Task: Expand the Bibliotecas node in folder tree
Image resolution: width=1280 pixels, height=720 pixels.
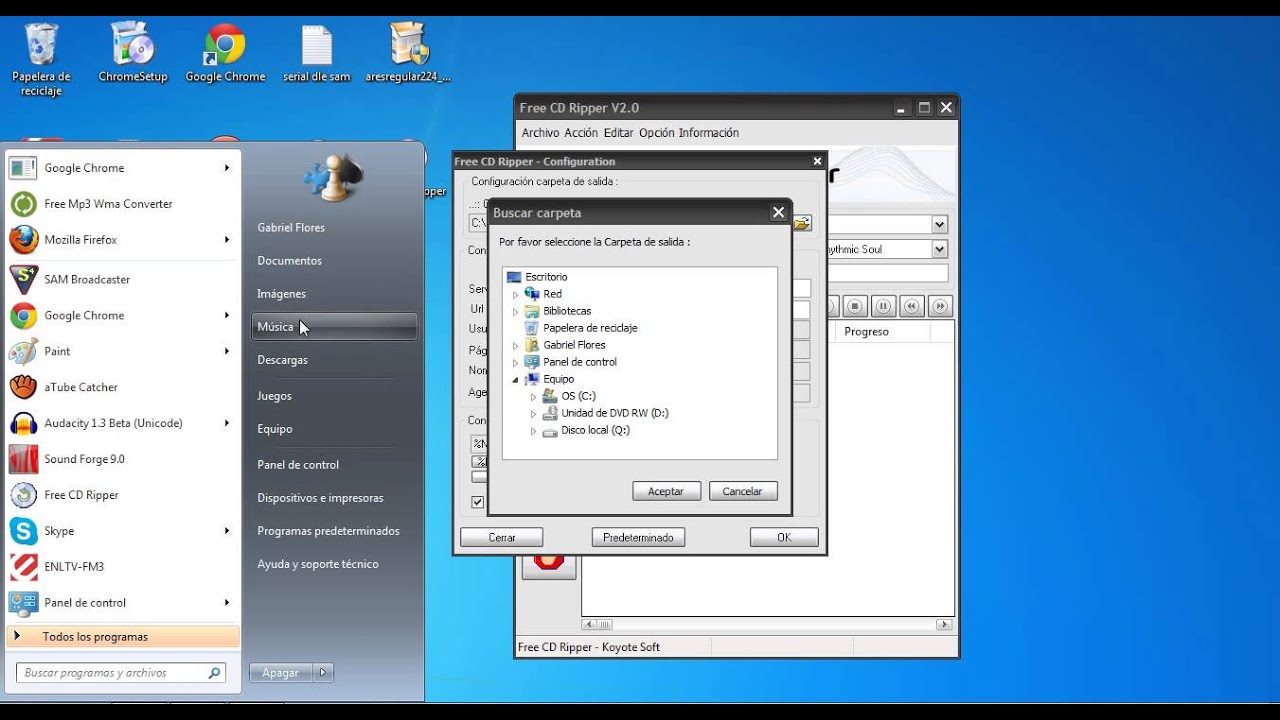Action: pos(516,312)
